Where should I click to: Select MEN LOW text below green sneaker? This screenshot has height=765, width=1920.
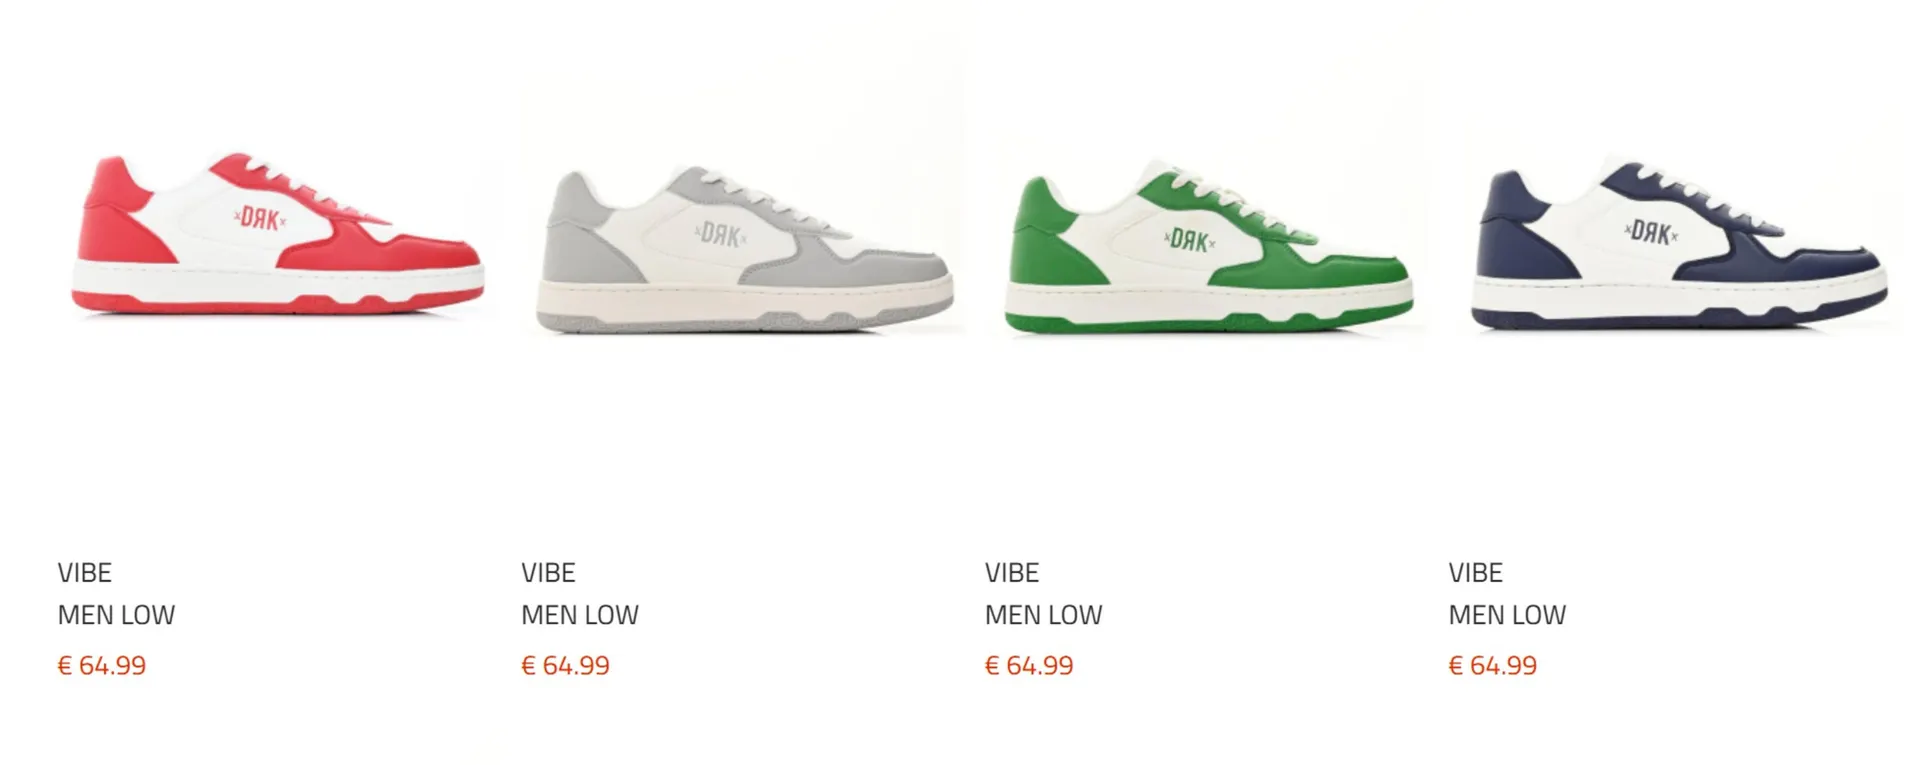[x=1044, y=615]
